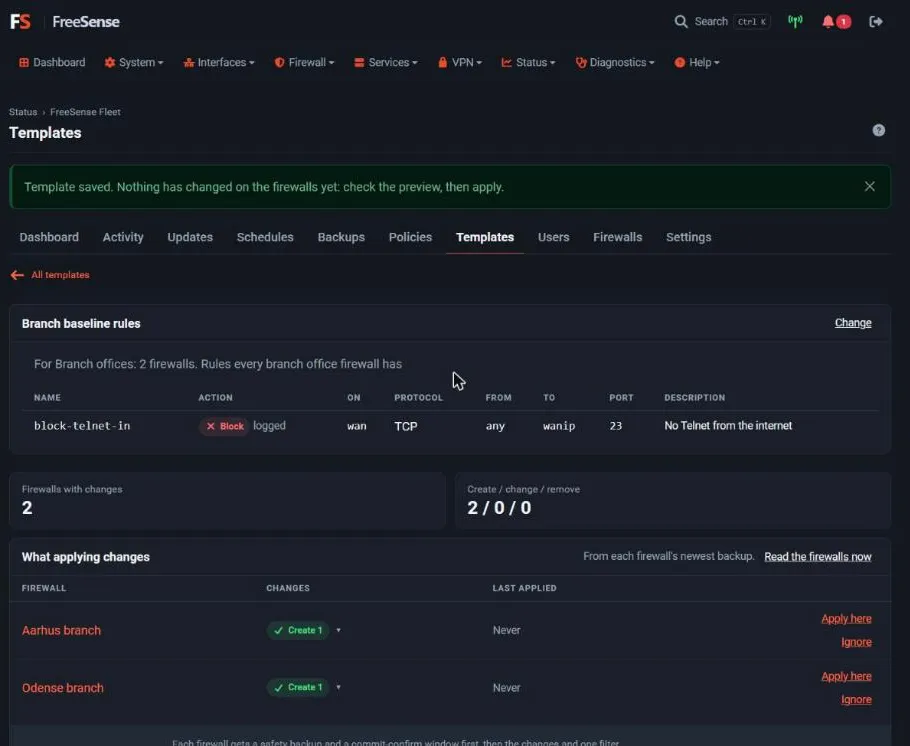Open search with the magnifier icon
The height and width of the screenshot is (746, 910).
[681, 21]
